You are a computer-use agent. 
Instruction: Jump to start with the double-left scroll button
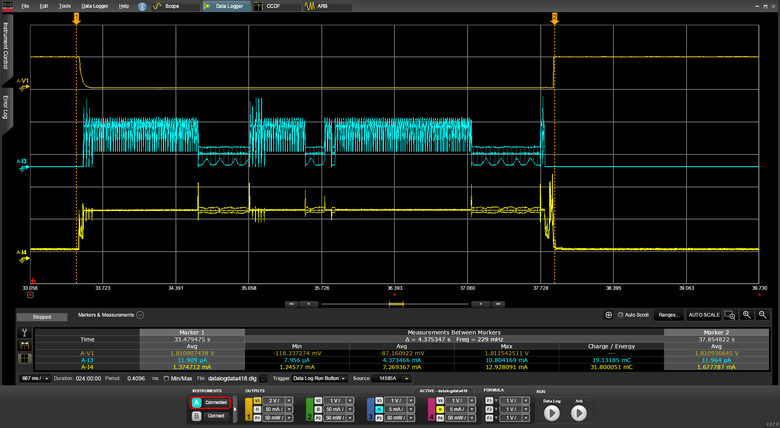[291, 304]
